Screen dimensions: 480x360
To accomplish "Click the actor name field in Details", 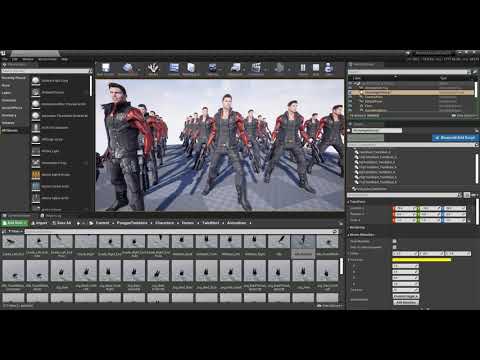I will click(x=377, y=130).
